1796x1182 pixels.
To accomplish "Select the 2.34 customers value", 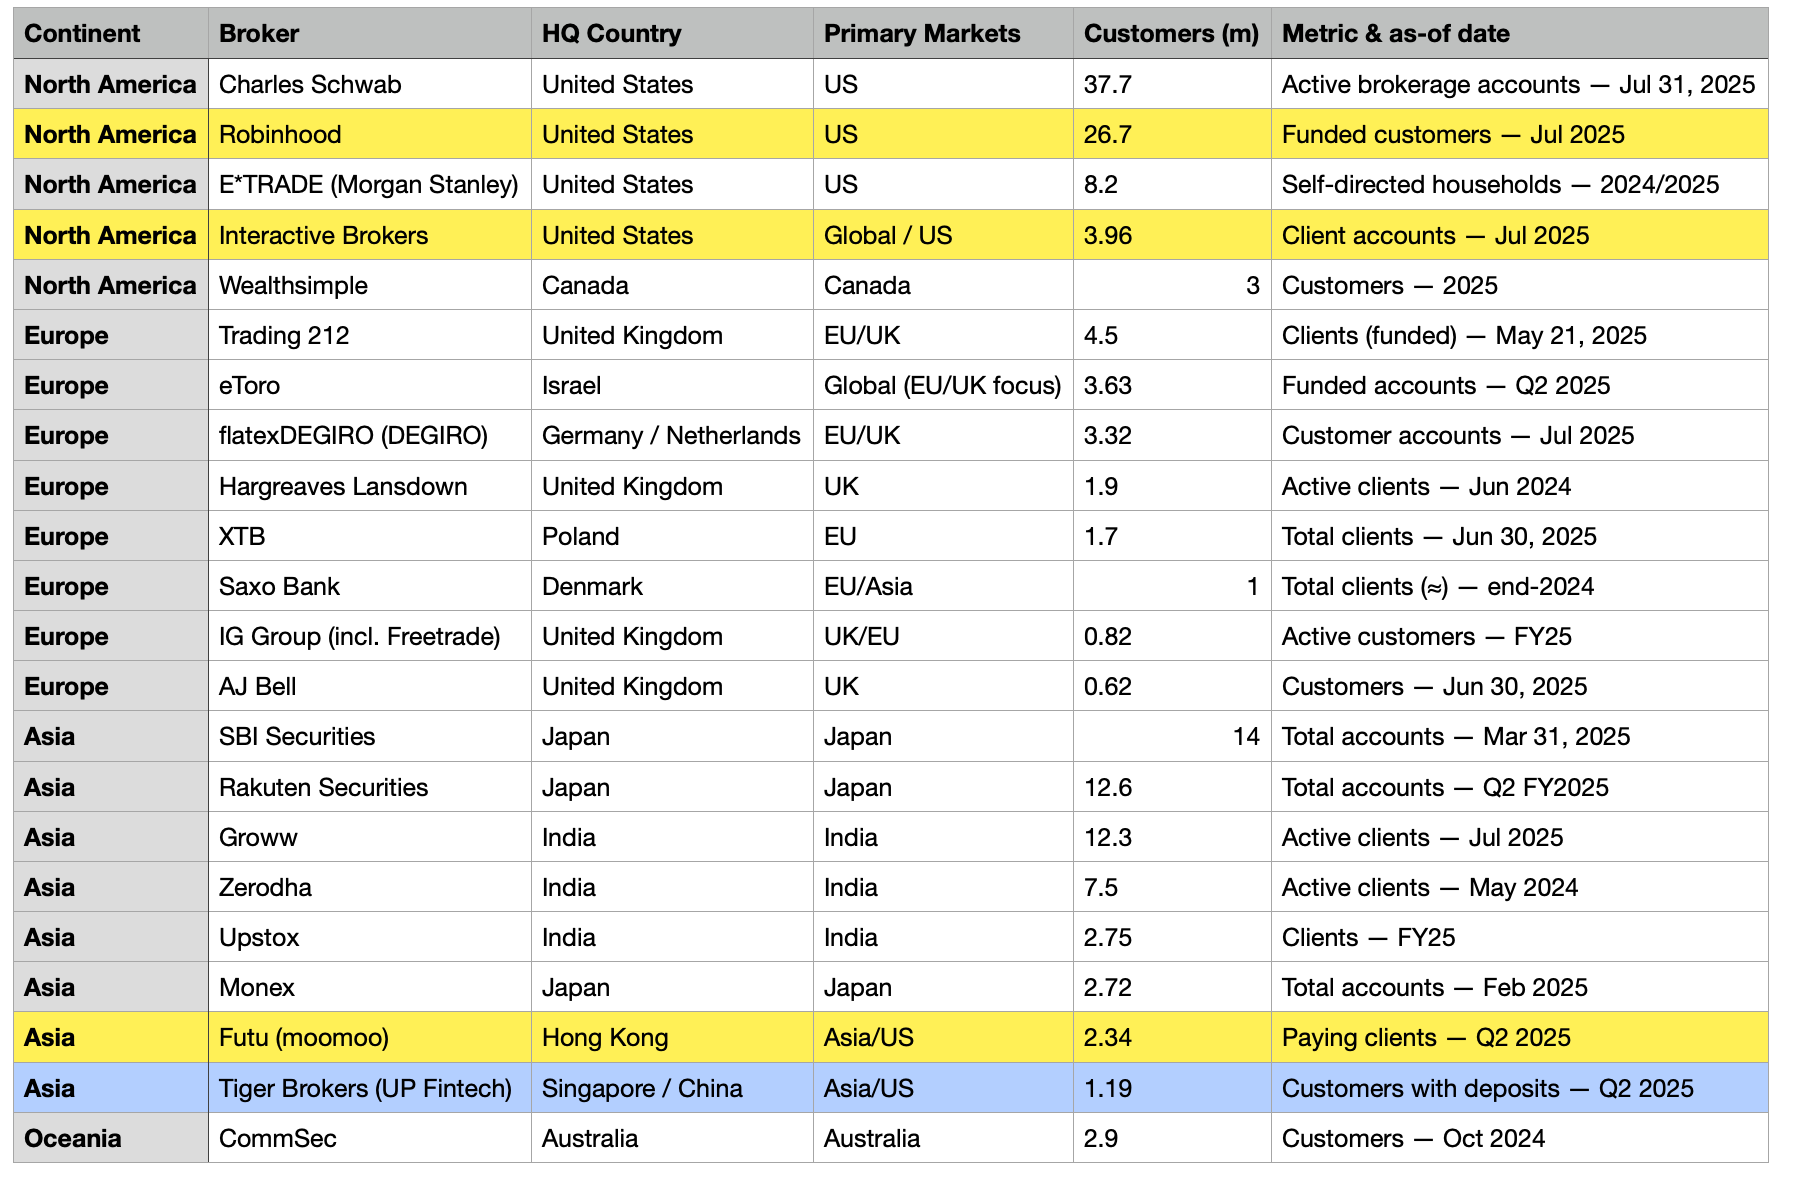I will 1172,1037.
